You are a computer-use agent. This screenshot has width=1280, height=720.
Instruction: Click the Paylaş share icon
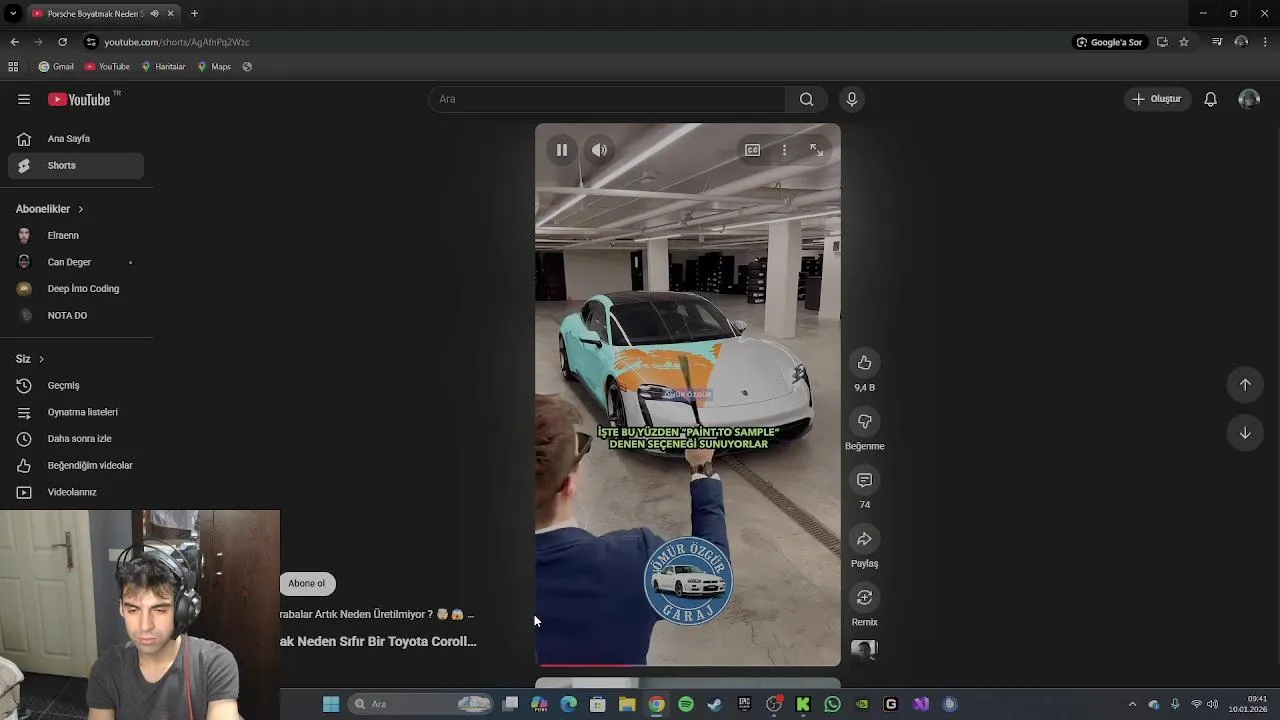point(864,539)
